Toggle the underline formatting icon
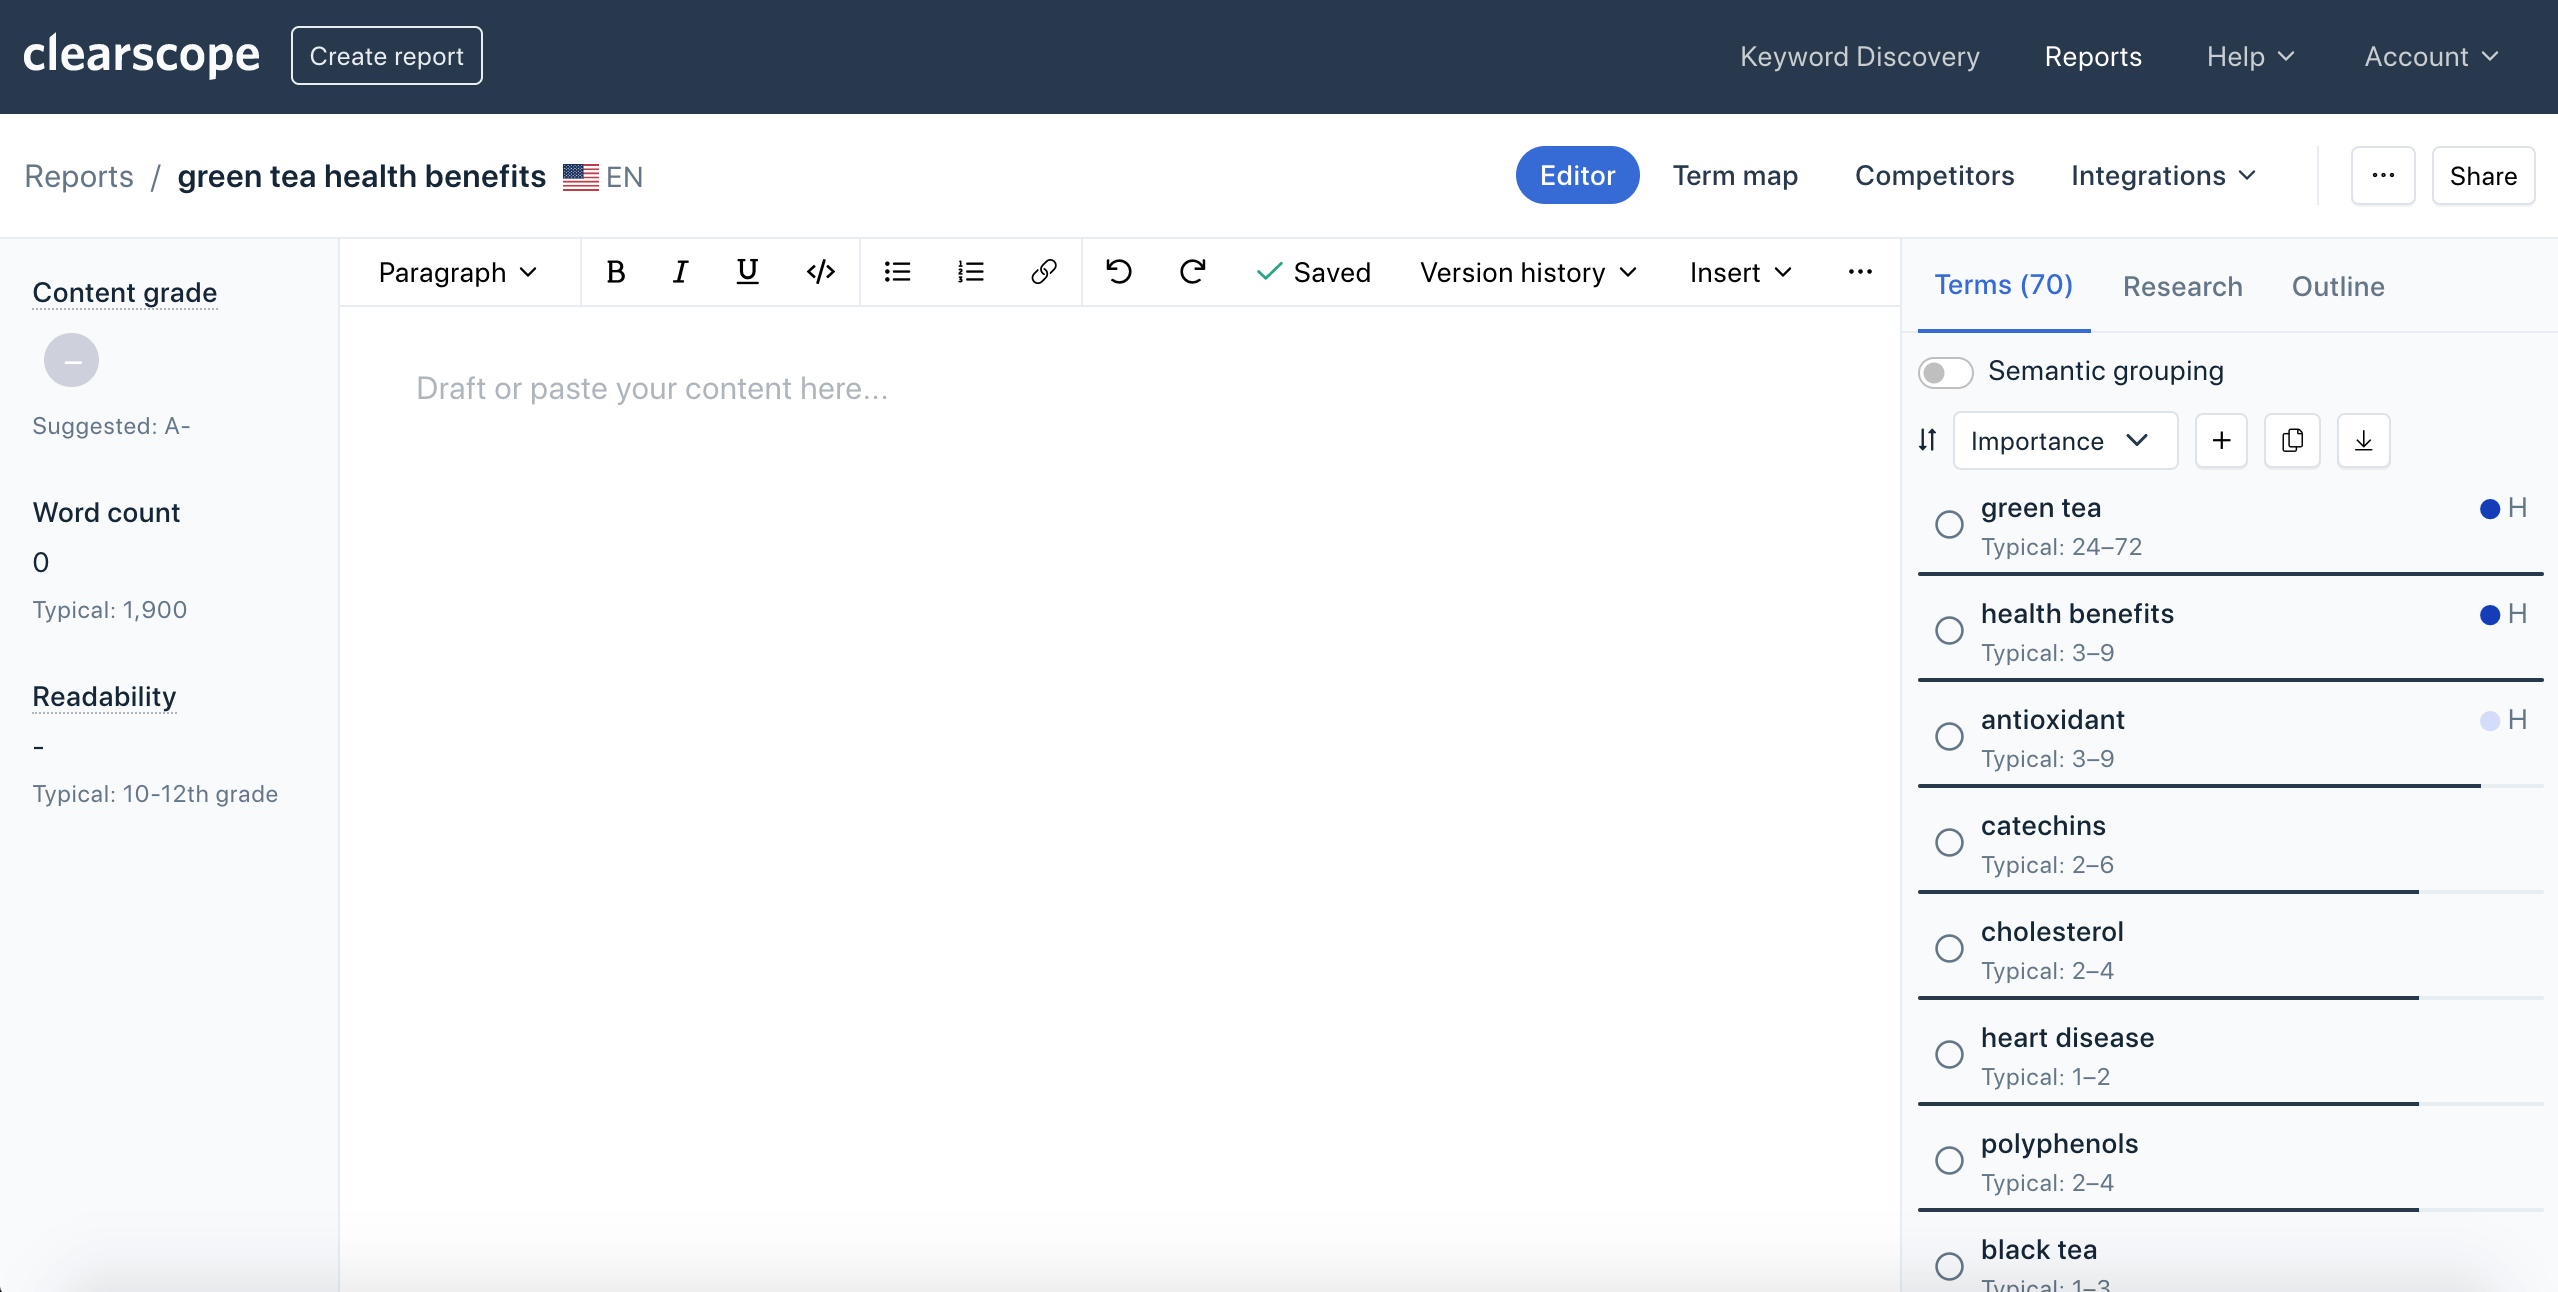 (x=747, y=272)
